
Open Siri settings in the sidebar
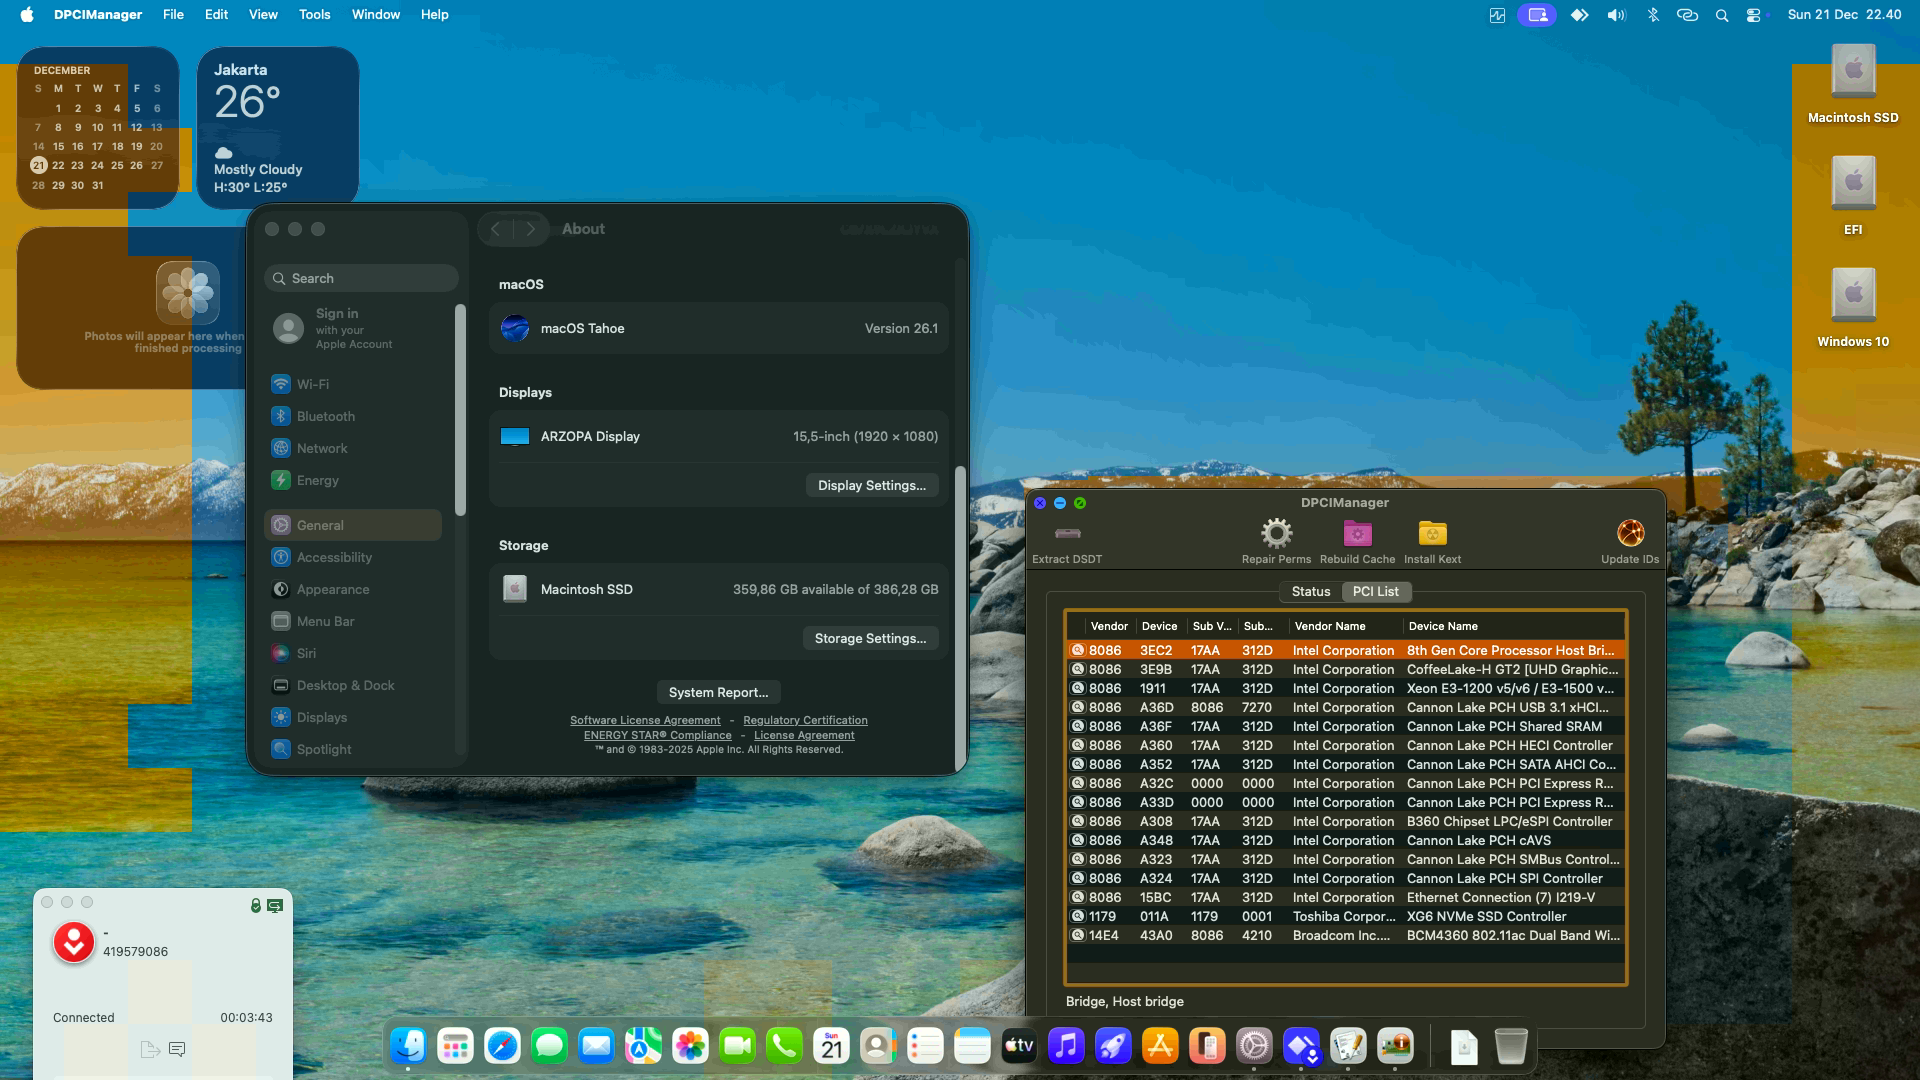point(353,653)
